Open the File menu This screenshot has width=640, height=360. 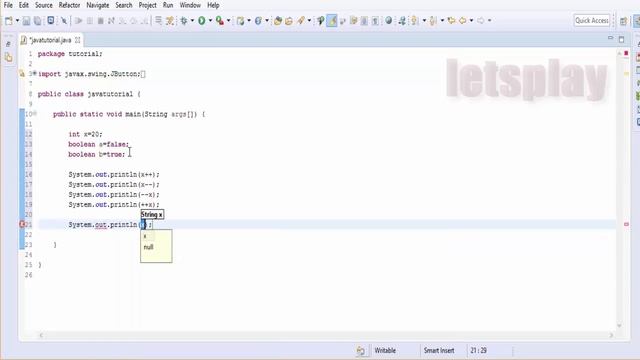tap(8, 5)
